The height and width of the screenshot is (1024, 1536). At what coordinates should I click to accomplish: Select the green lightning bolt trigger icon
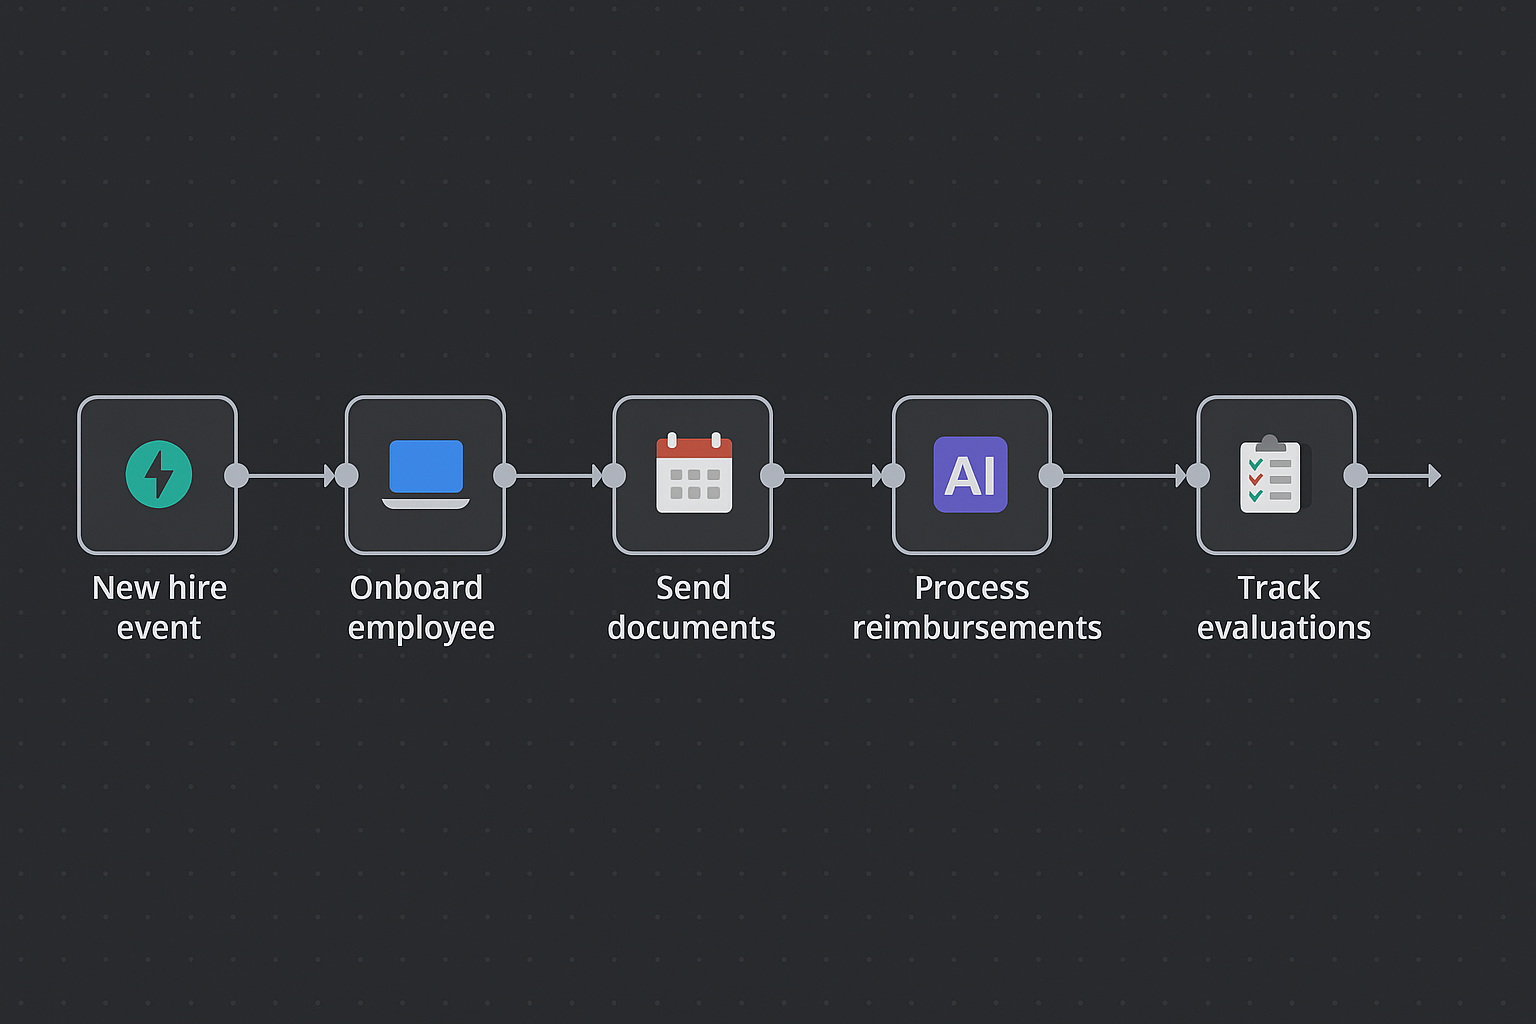point(158,475)
